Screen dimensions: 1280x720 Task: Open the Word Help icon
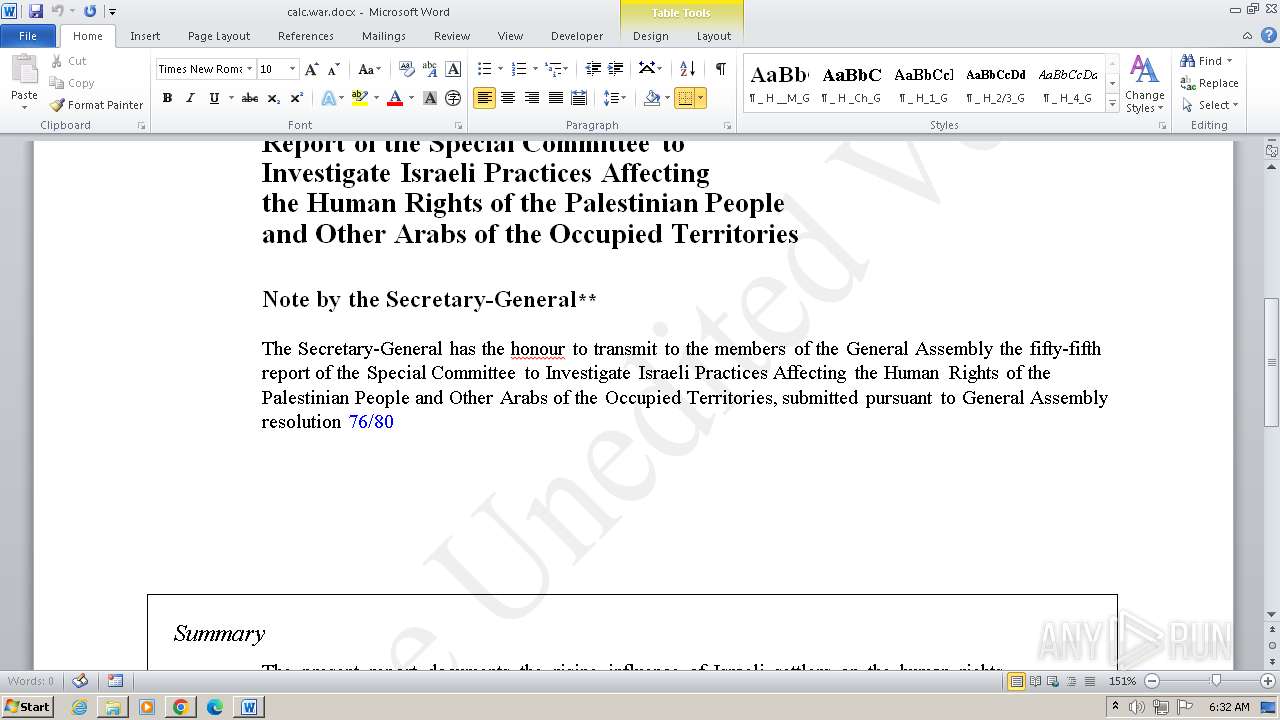point(1269,35)
